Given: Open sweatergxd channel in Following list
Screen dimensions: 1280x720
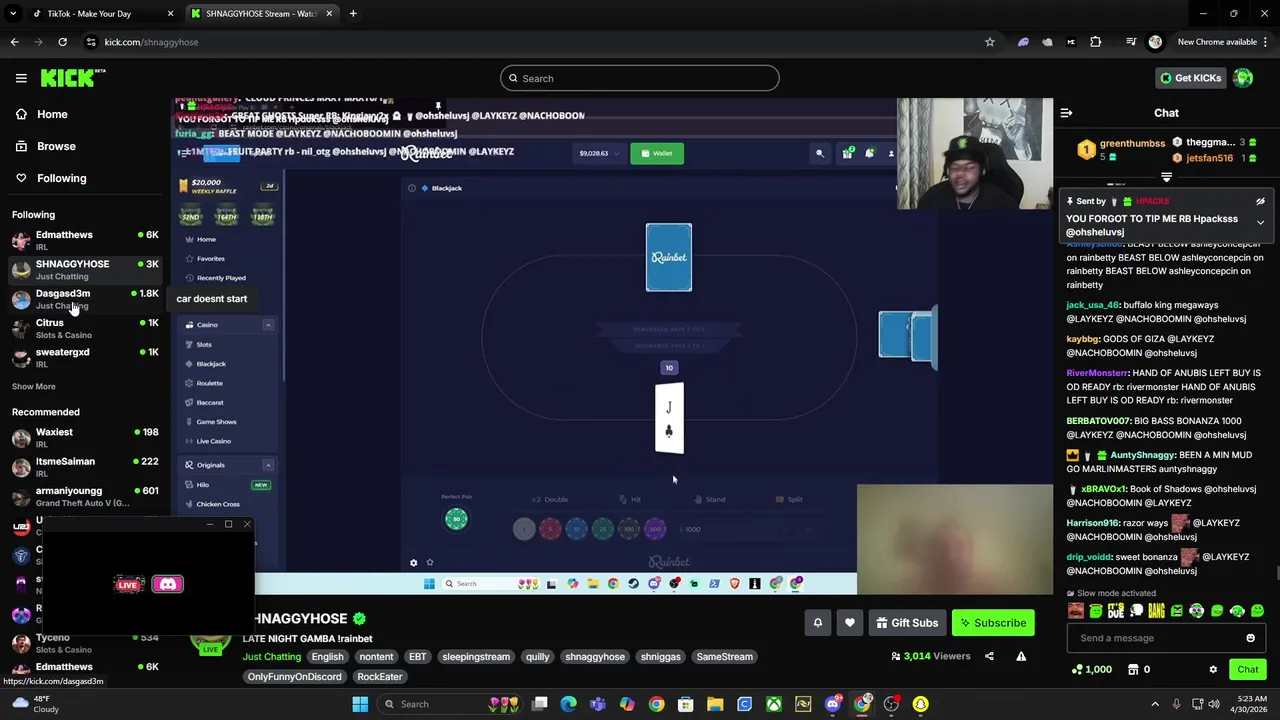Looking at the screenshot, I should point(85,357).
